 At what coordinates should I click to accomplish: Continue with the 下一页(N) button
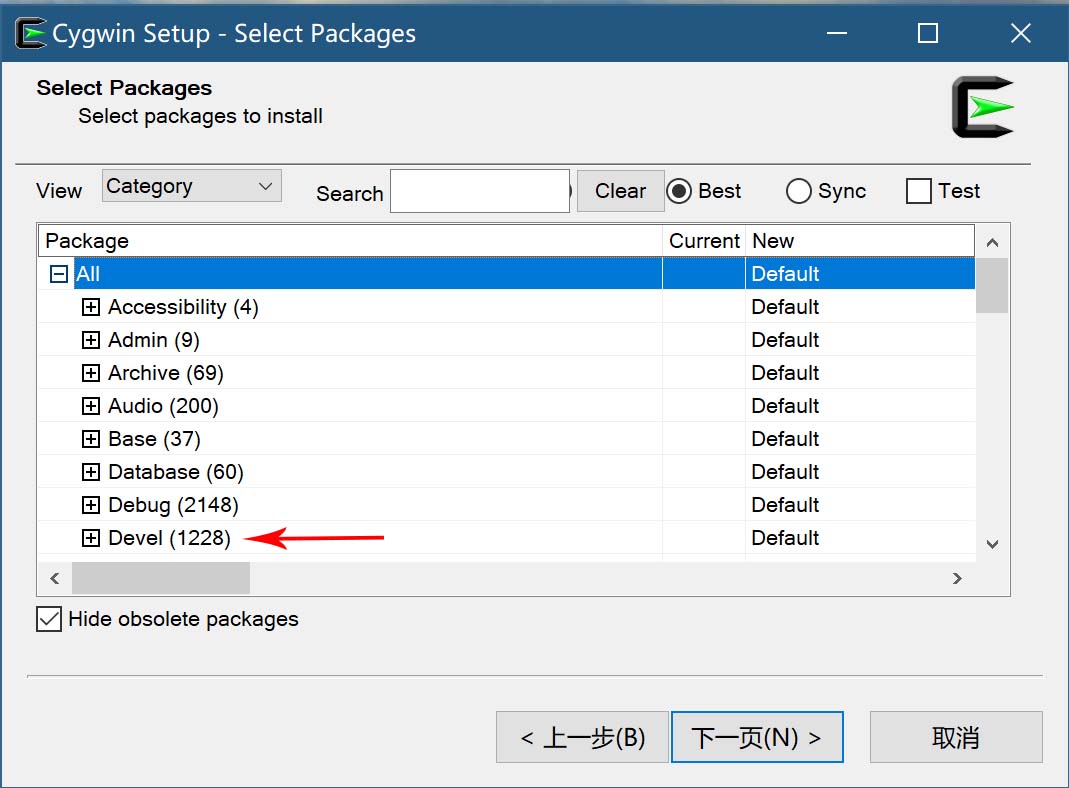point(757,737)
